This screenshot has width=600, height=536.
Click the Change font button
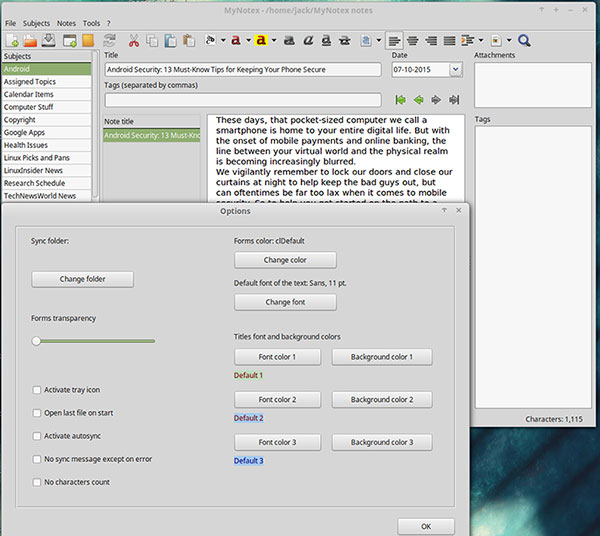285,302
